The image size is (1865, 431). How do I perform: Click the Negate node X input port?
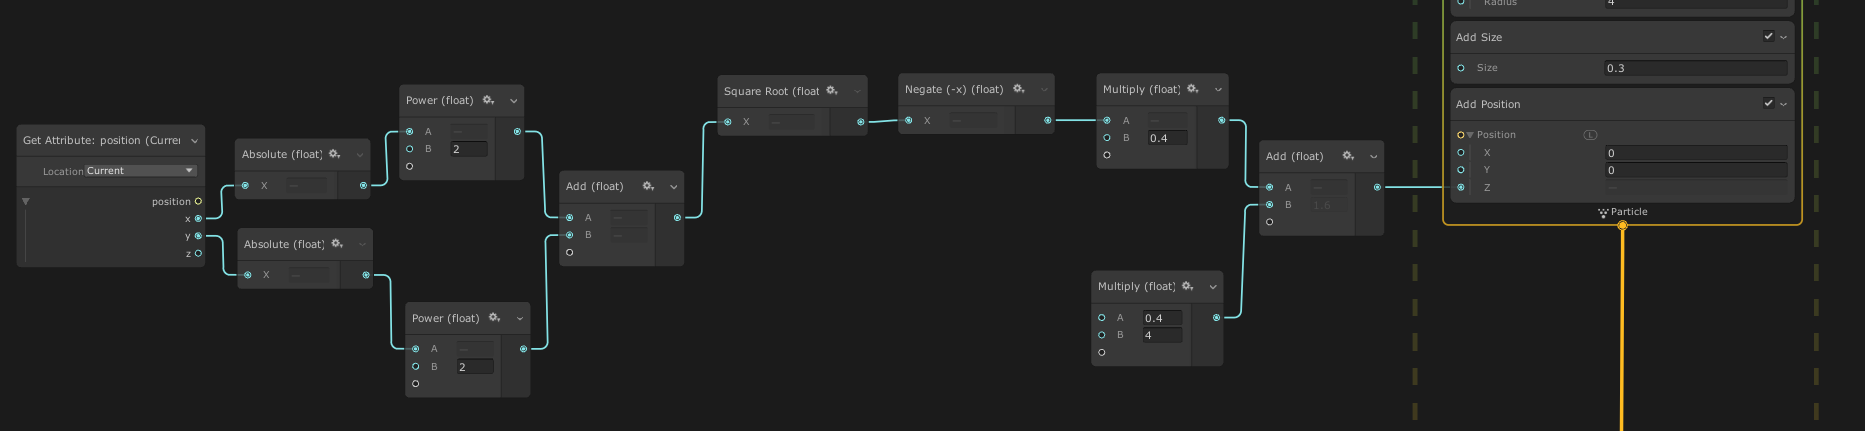tap(909, 120)
